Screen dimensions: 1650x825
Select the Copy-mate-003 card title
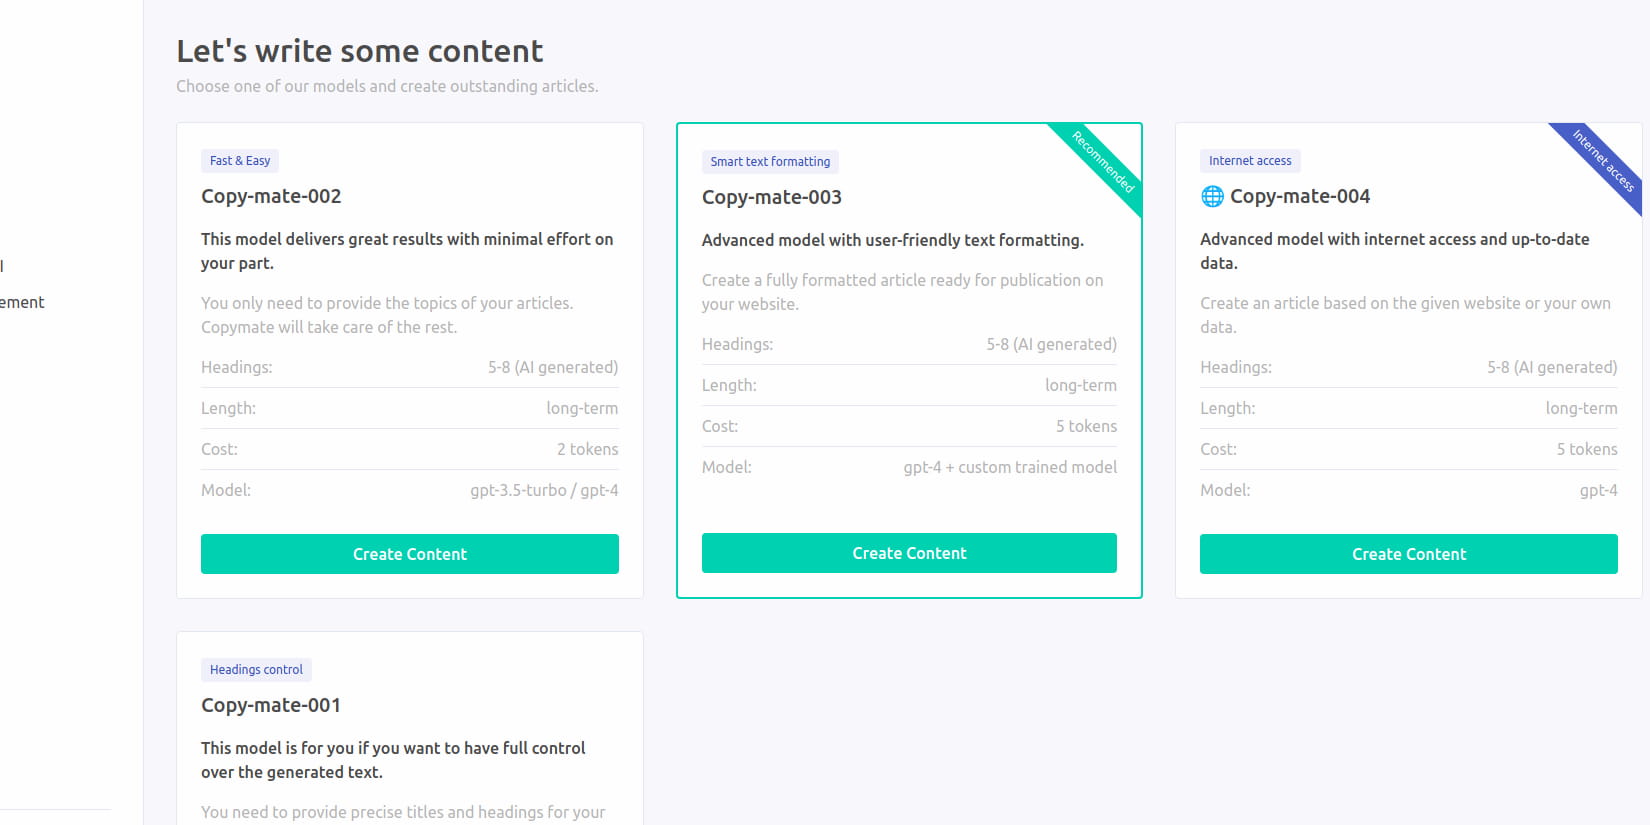coord(772,198)
